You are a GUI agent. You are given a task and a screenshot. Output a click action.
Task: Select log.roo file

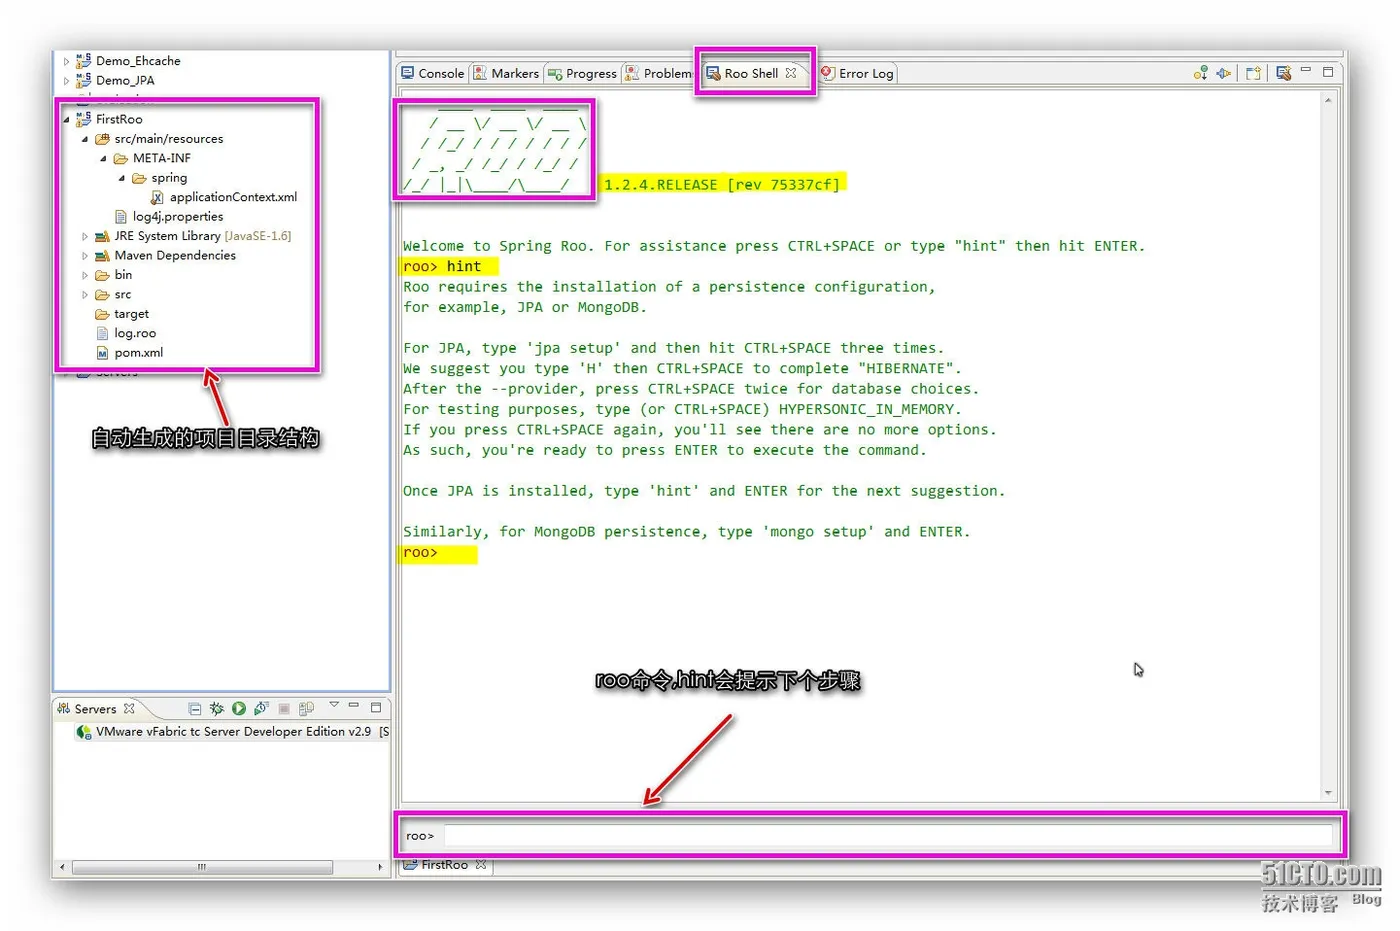click(x=135, y=333)
